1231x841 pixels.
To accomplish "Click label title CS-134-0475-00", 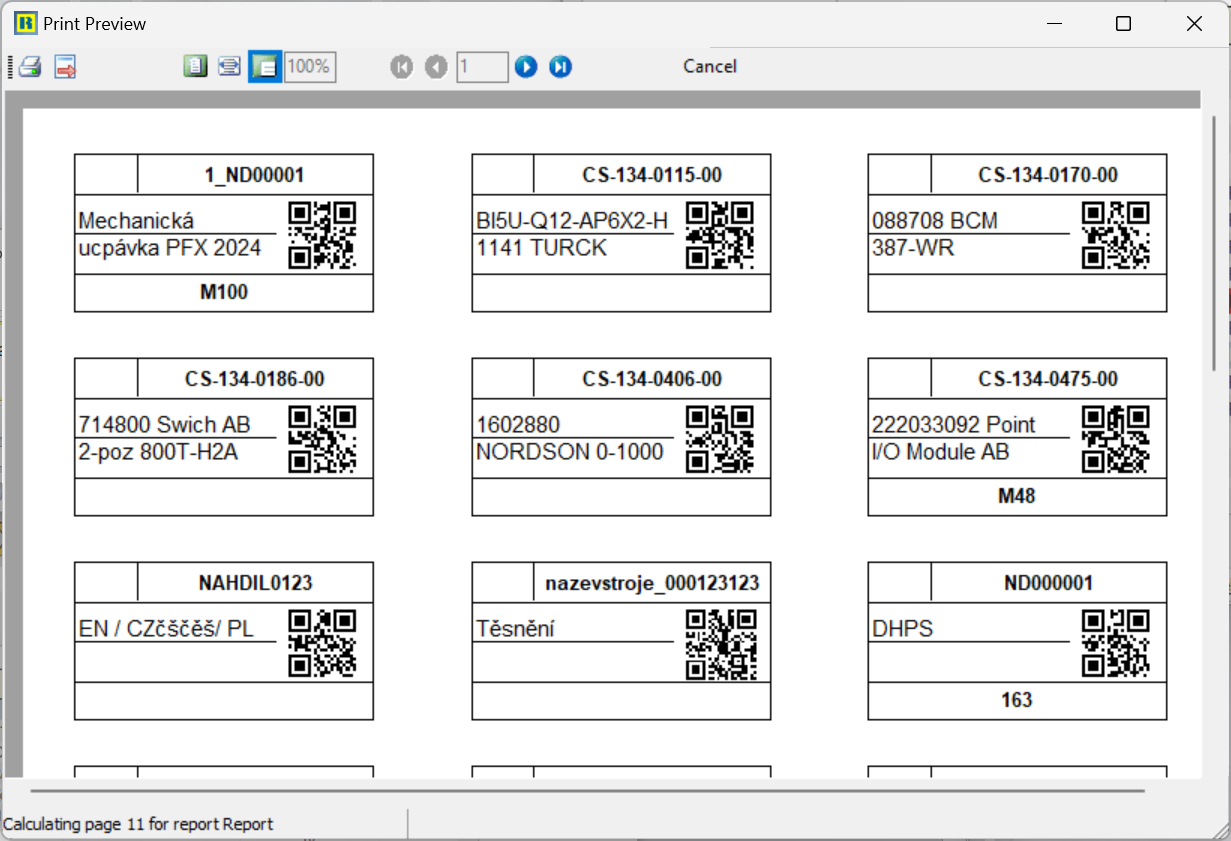I will (x=1048, y=379).
